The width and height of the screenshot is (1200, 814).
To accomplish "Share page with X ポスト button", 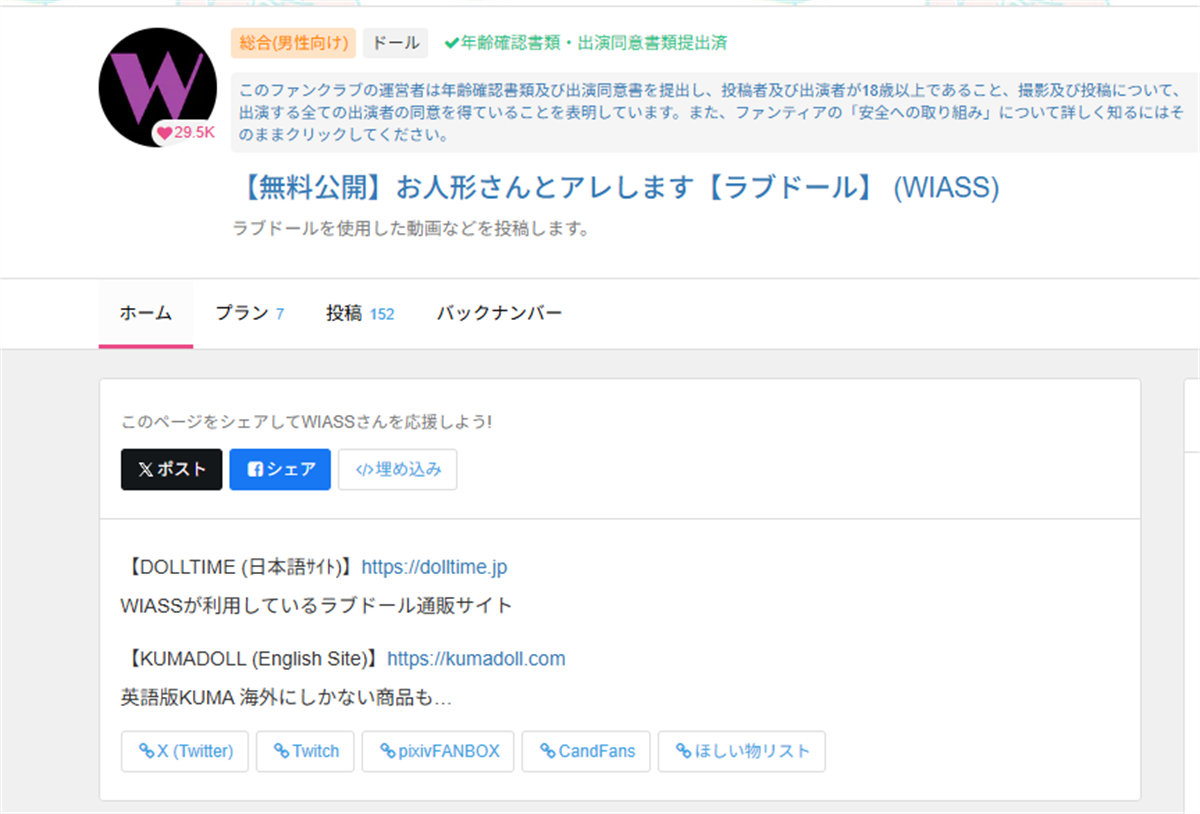I will coord(172,469).
